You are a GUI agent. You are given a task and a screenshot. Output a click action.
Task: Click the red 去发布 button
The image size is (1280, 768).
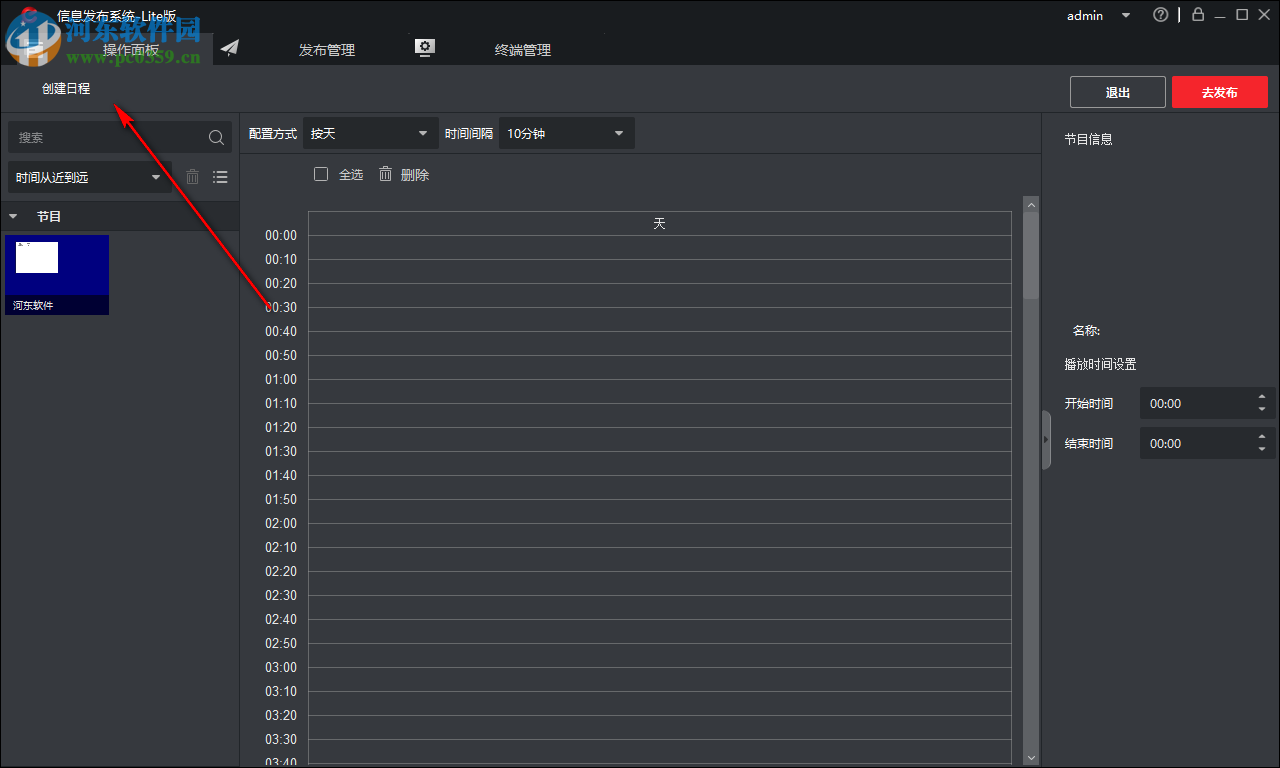pos(1220,91)
